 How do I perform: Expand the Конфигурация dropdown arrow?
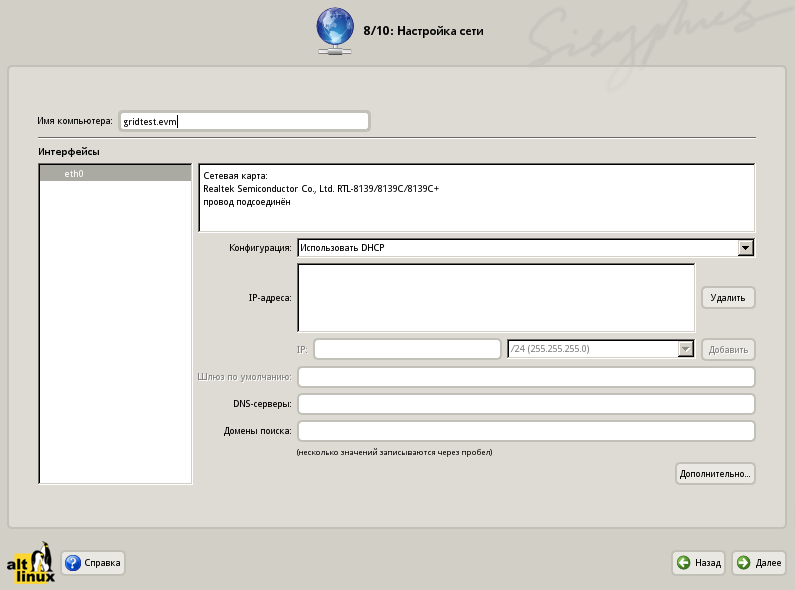tap(745, 247)
